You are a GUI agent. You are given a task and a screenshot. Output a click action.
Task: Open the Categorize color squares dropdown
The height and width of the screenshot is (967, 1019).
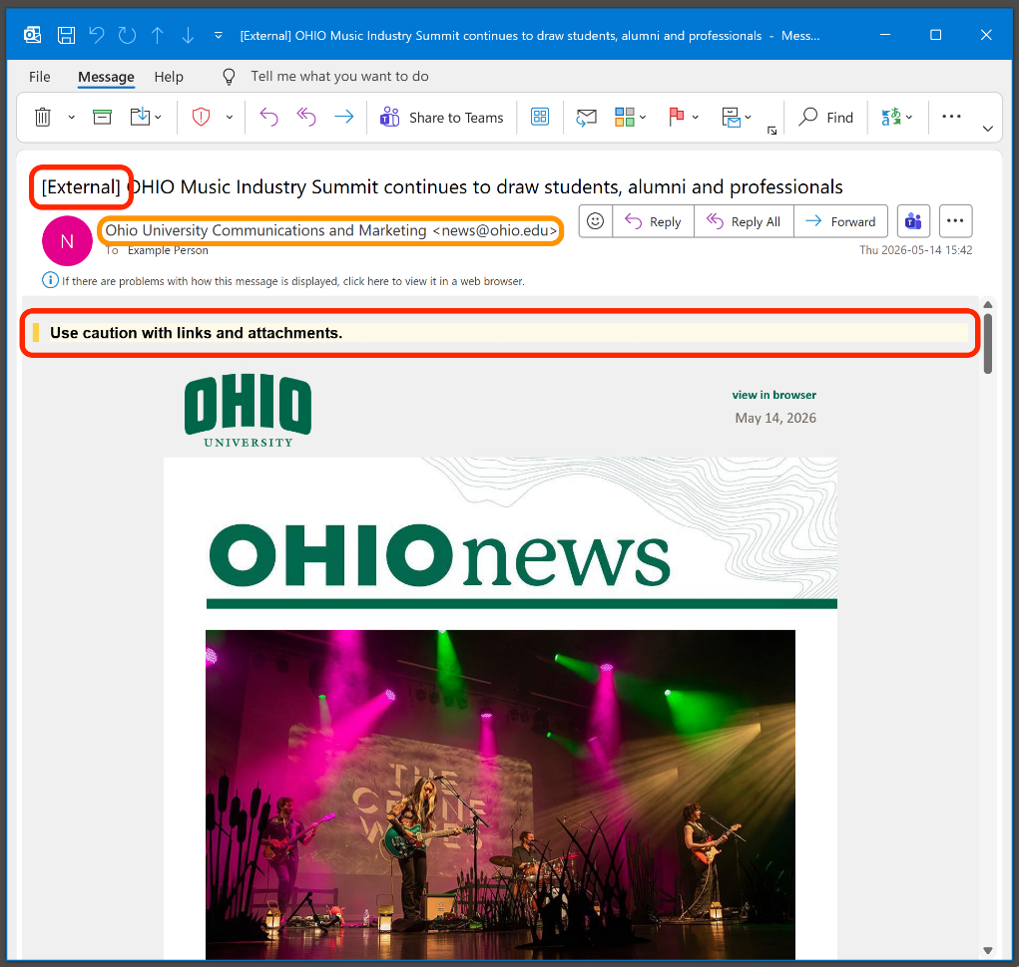pos(630,117)
